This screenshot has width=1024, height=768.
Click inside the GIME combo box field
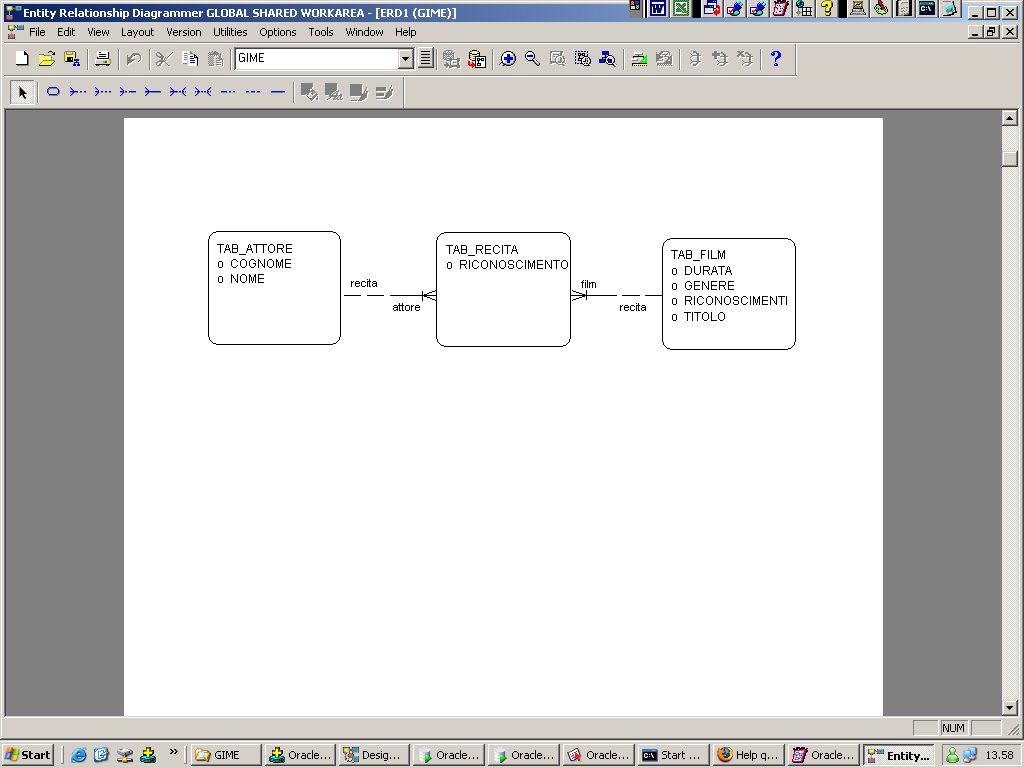[317, 59]
